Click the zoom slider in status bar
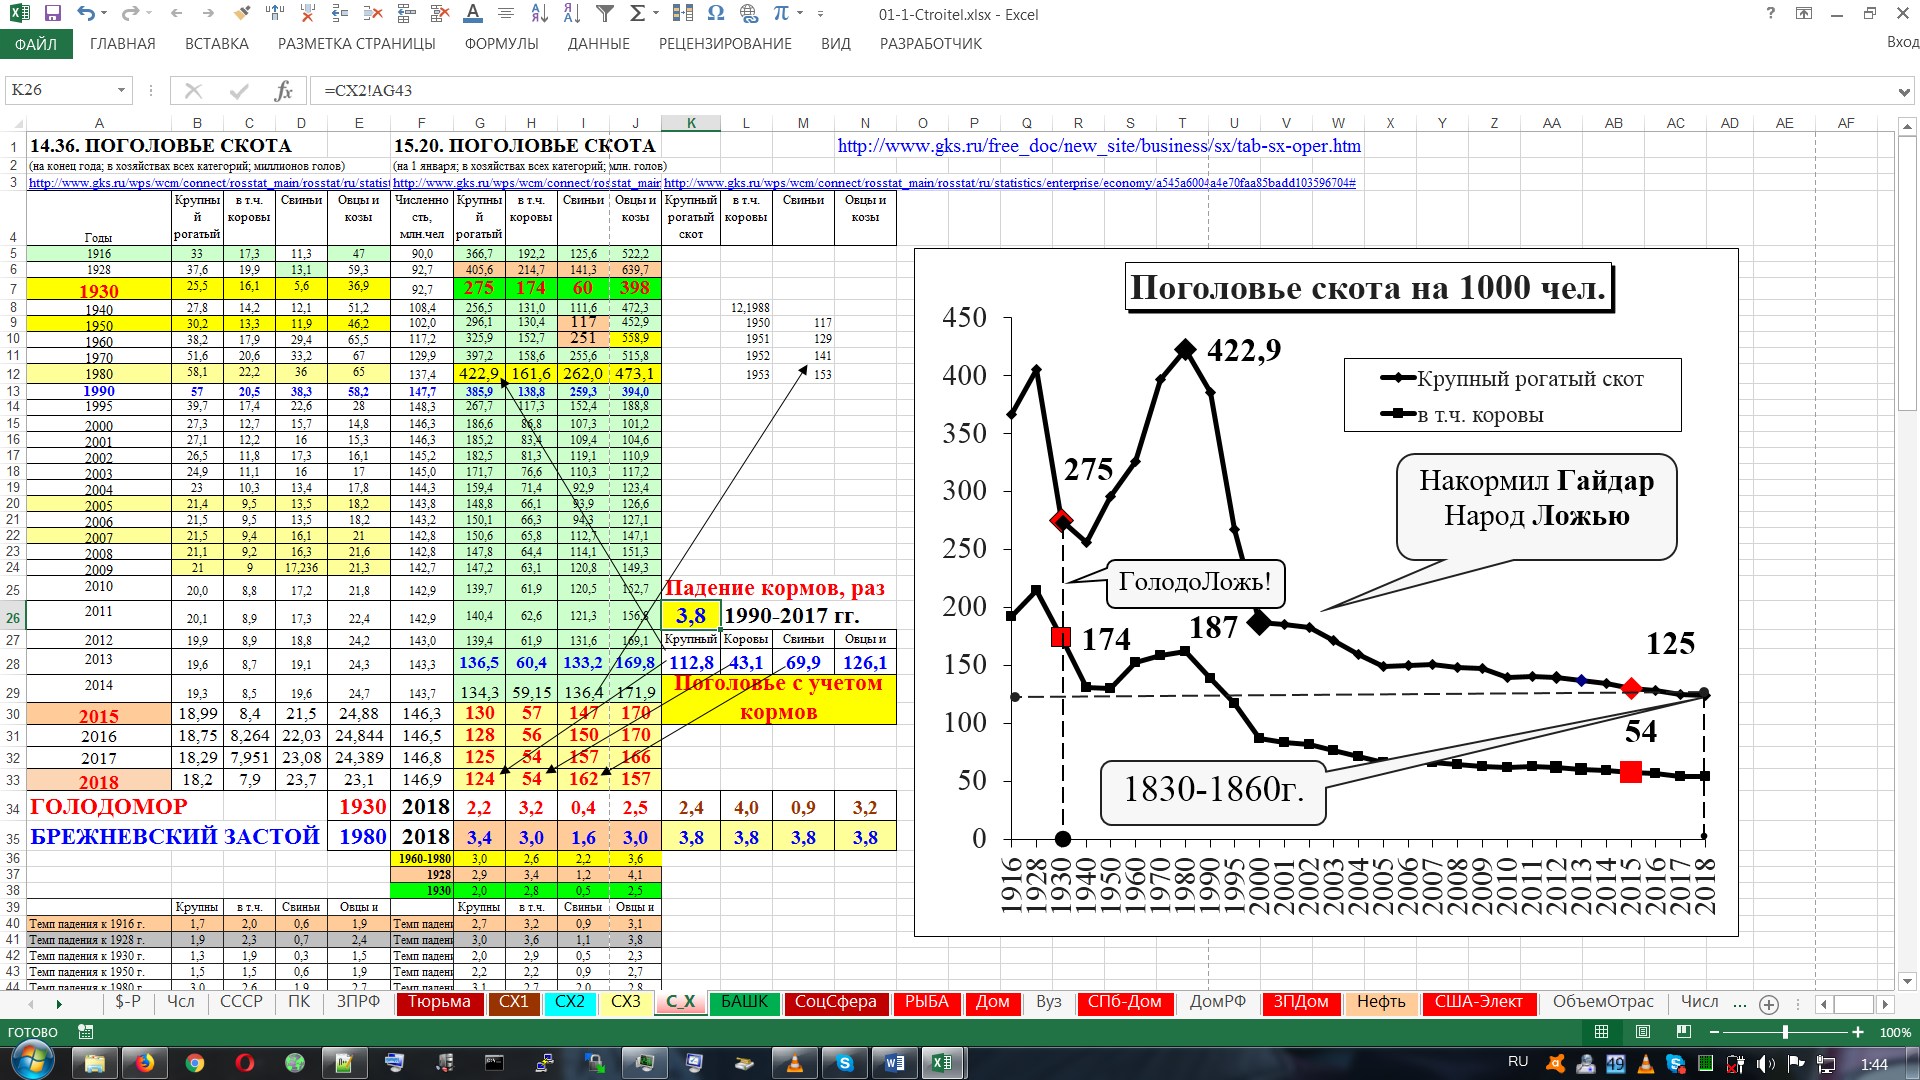Screen dimensions: 1920x1080 click(x=1786, y=1032)
